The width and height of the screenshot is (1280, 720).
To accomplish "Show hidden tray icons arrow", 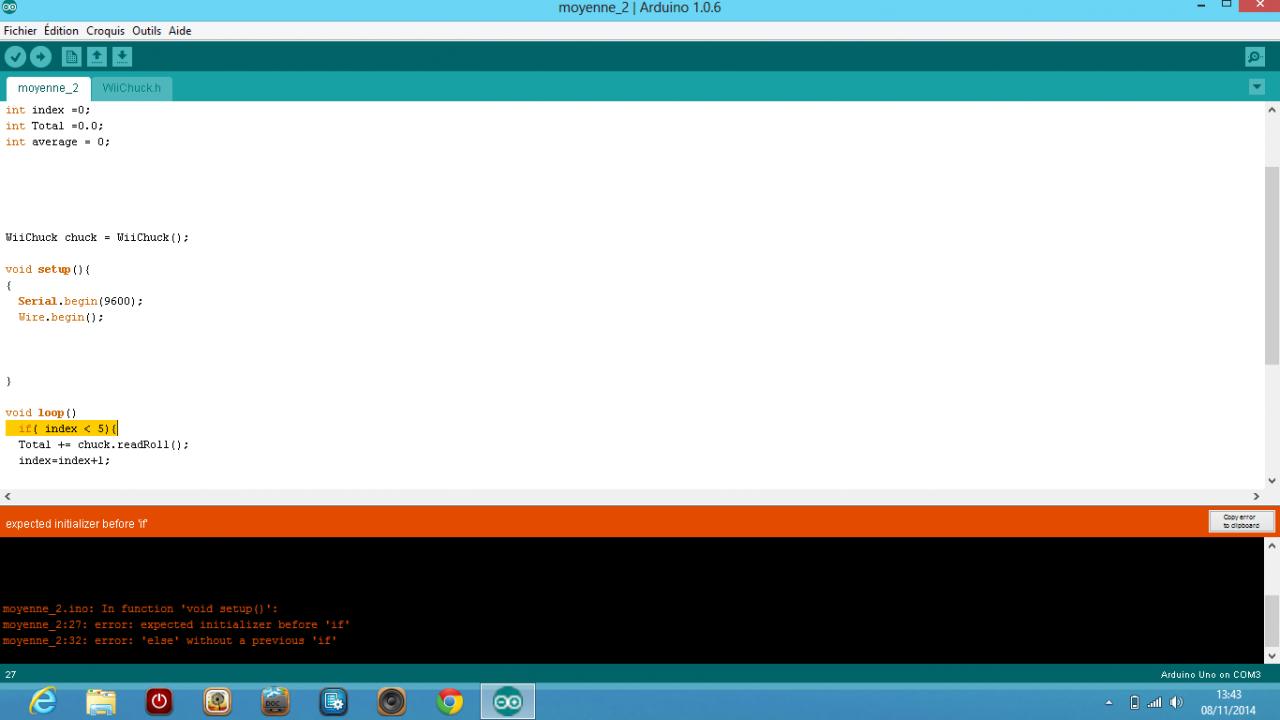I will point(1109,702).
